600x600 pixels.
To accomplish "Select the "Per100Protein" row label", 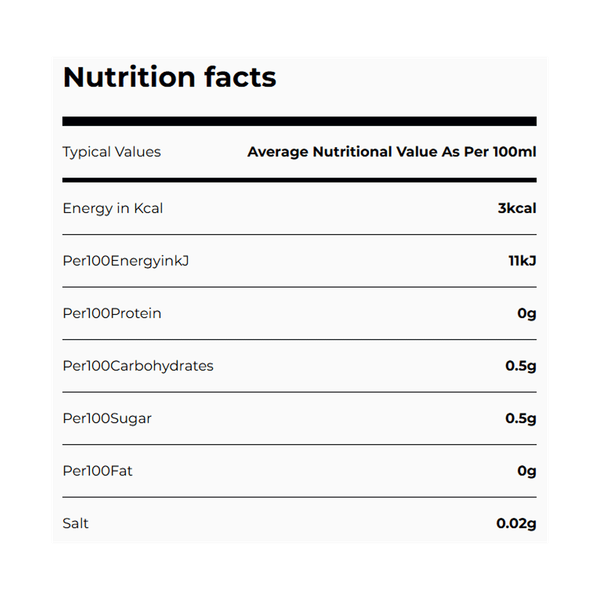I will coord(111,313).
